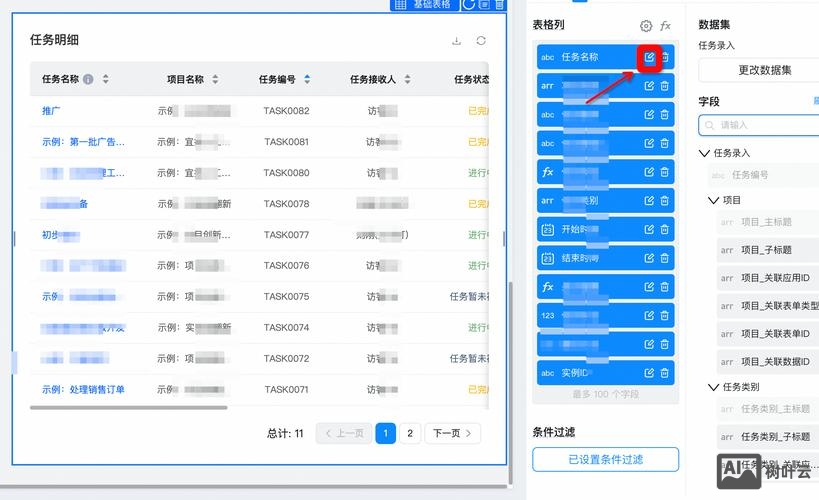
Task: Click cell TASK0078
Action: coord(286,204)
